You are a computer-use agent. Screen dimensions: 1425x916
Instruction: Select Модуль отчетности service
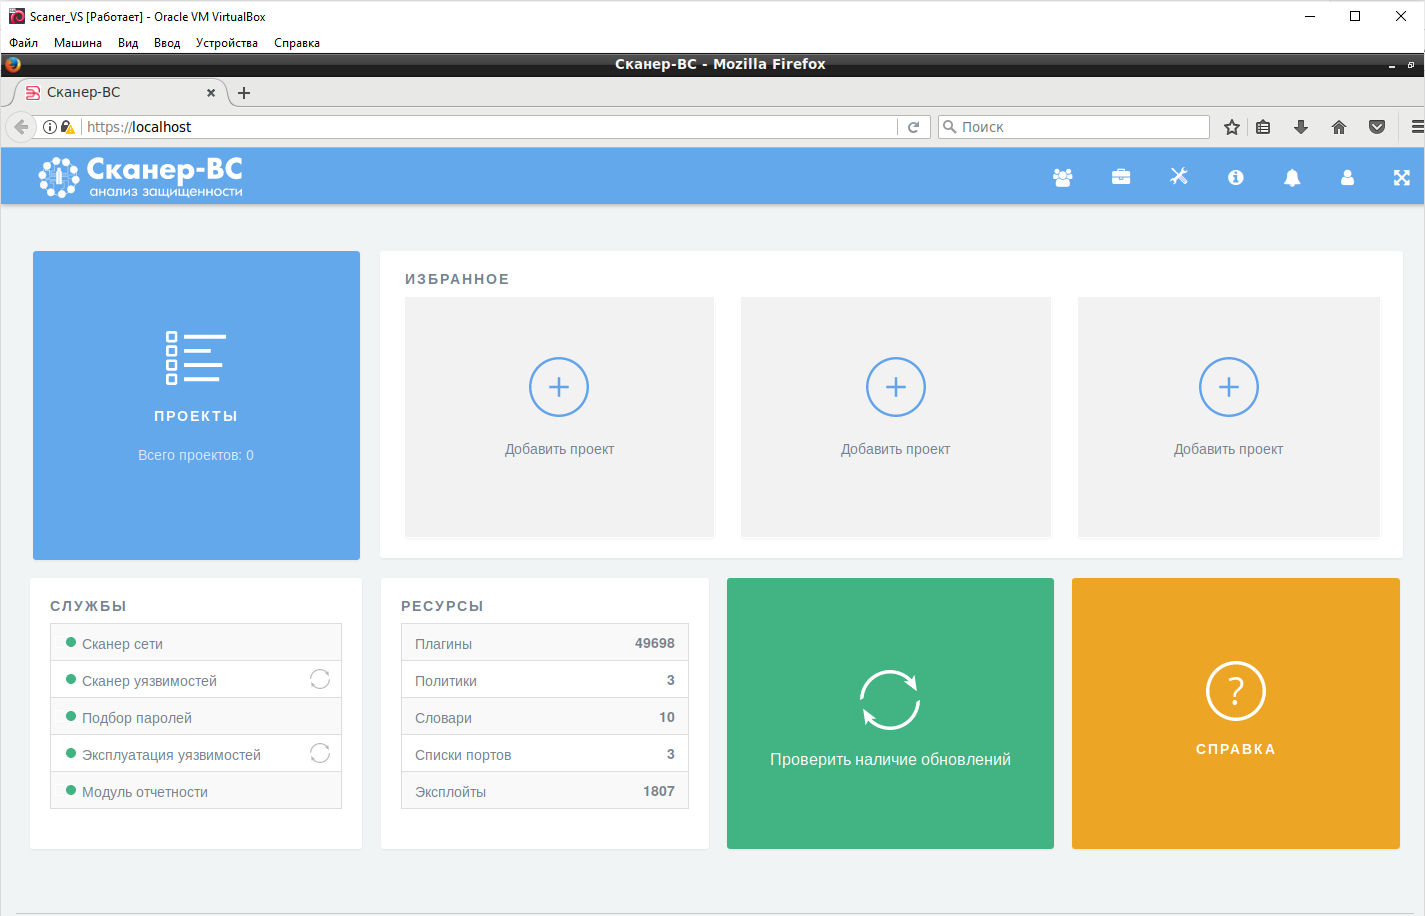pyautogui.click(x=196, y=791)
